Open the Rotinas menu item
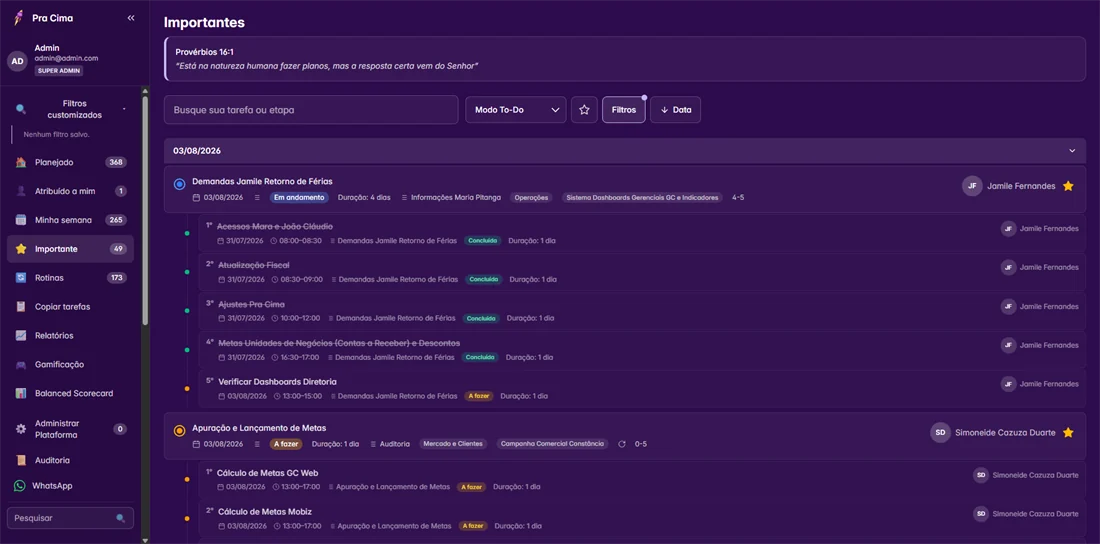The image size is (1100, 544). point(70,278)
